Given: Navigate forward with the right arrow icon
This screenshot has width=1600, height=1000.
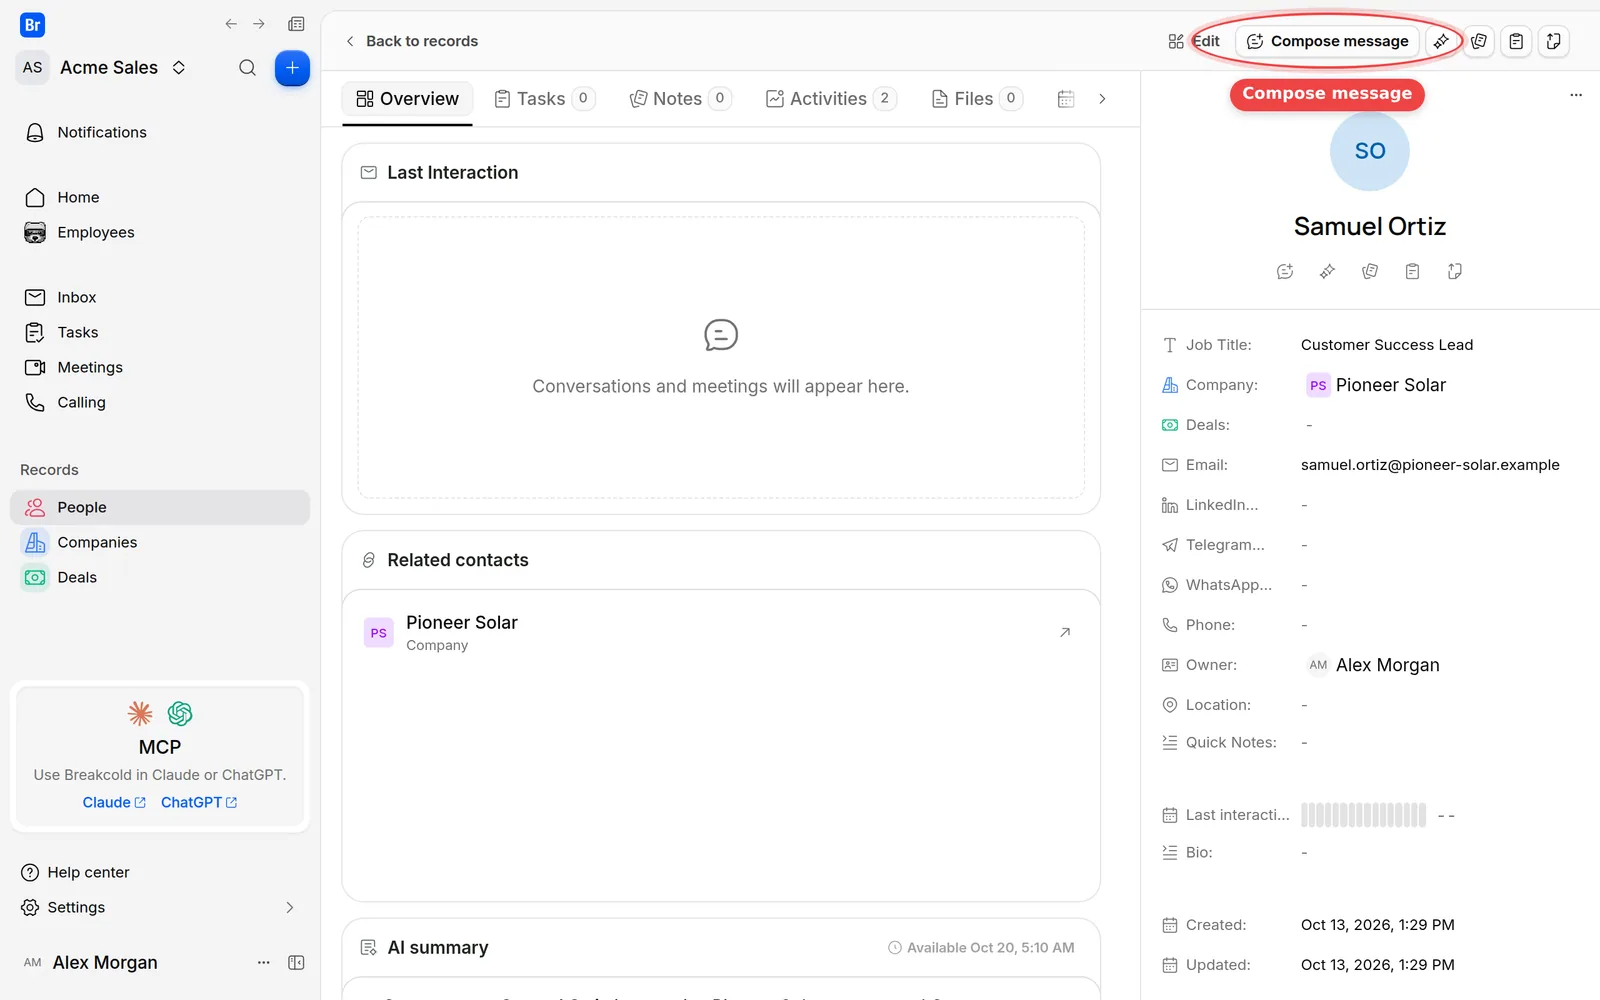Looking at the screenshot, I should 259,24.
